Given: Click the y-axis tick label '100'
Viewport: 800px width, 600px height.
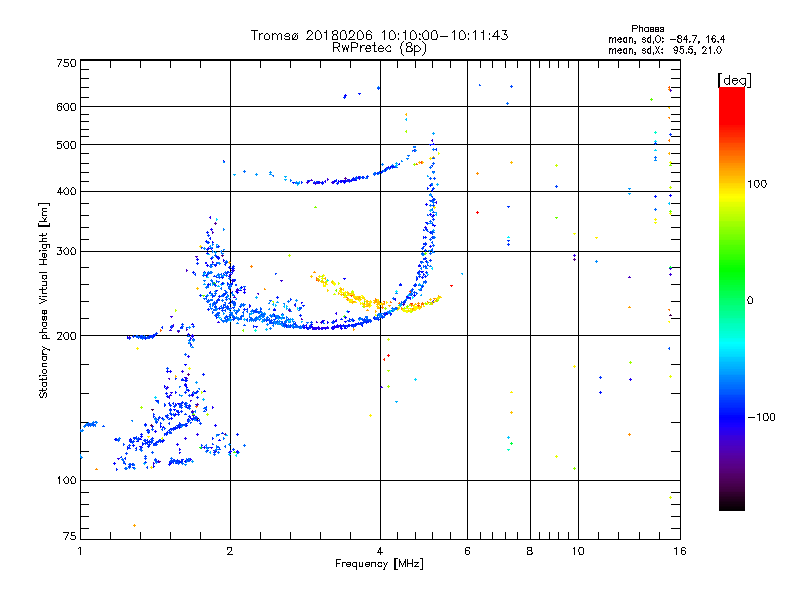Looking at the screenshot, I should [66, 480].
